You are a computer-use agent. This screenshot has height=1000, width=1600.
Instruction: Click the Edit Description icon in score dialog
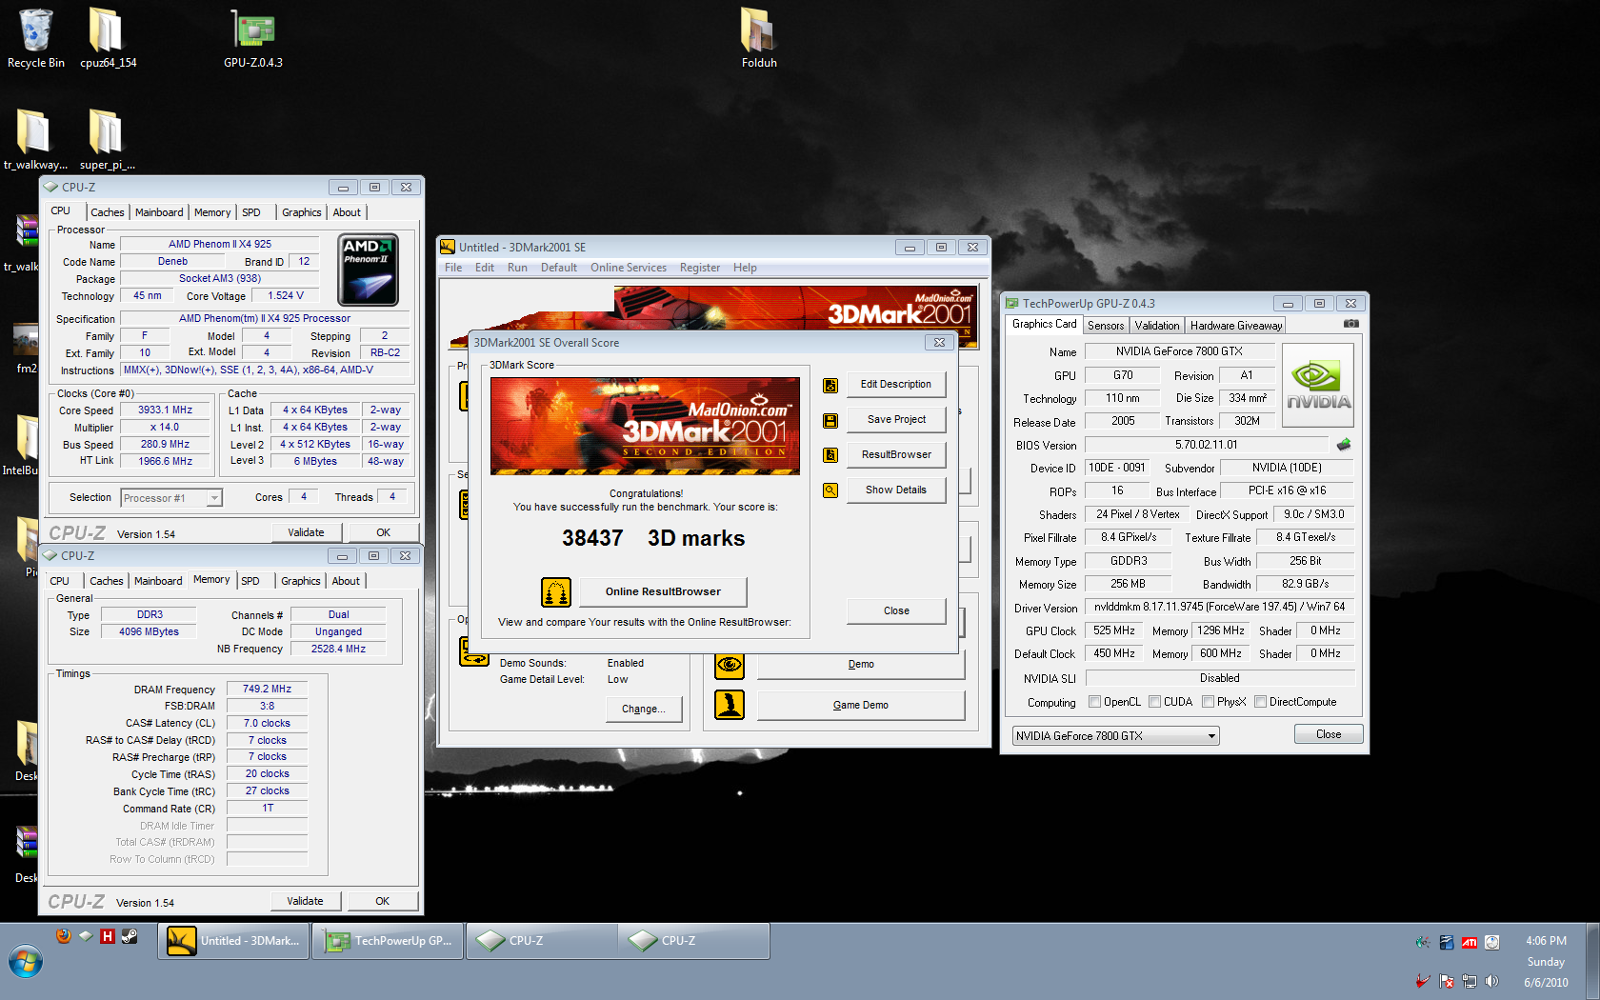[830, 385]
